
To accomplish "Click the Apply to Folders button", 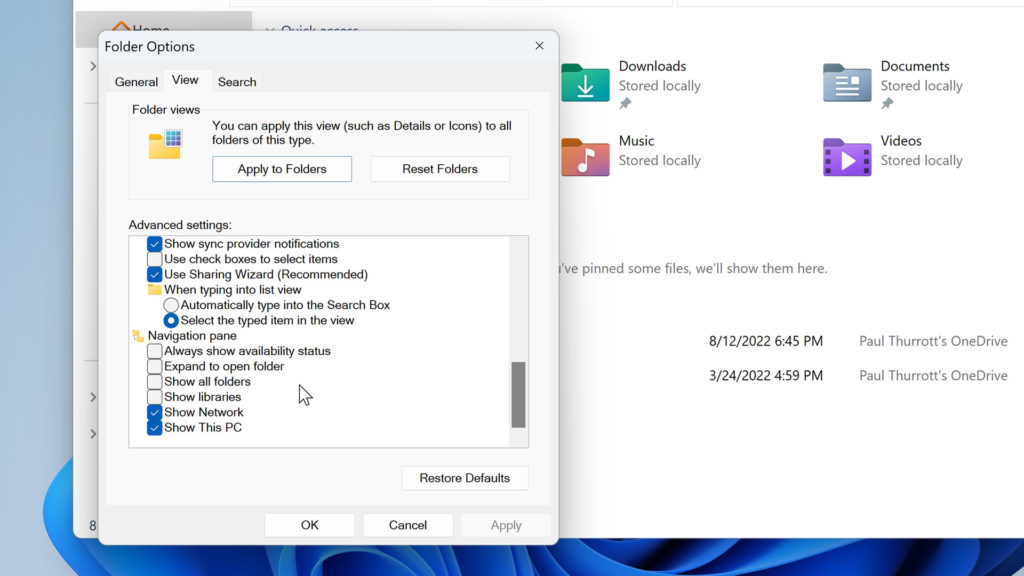I will point(281,169).
